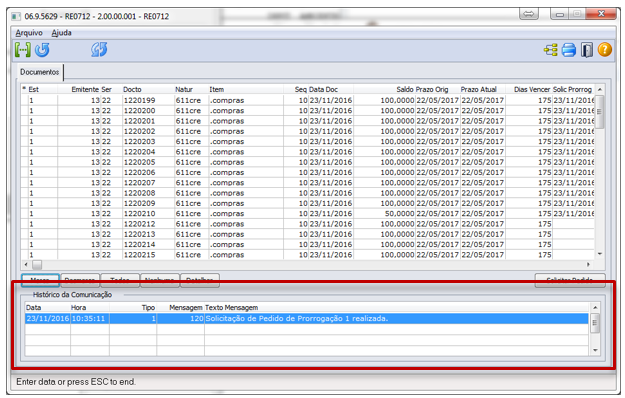Click the Detalhar button

[x=200, y=280]
